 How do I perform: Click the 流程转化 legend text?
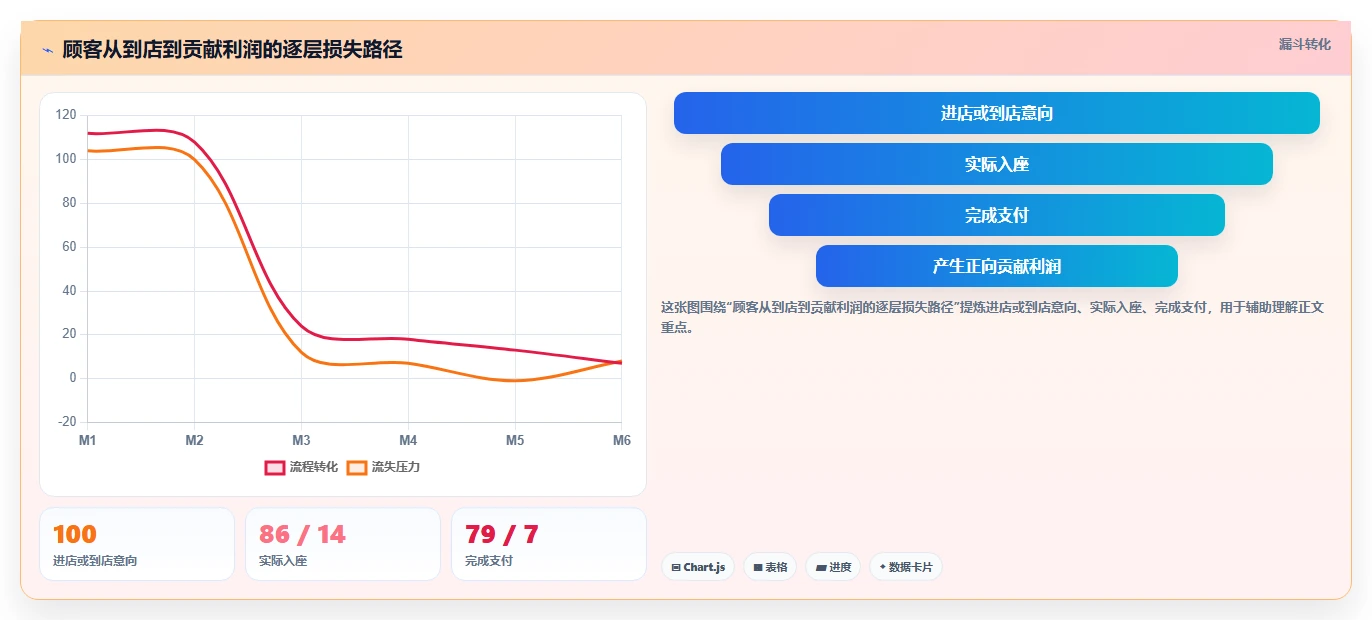click(x=314, y=467)
